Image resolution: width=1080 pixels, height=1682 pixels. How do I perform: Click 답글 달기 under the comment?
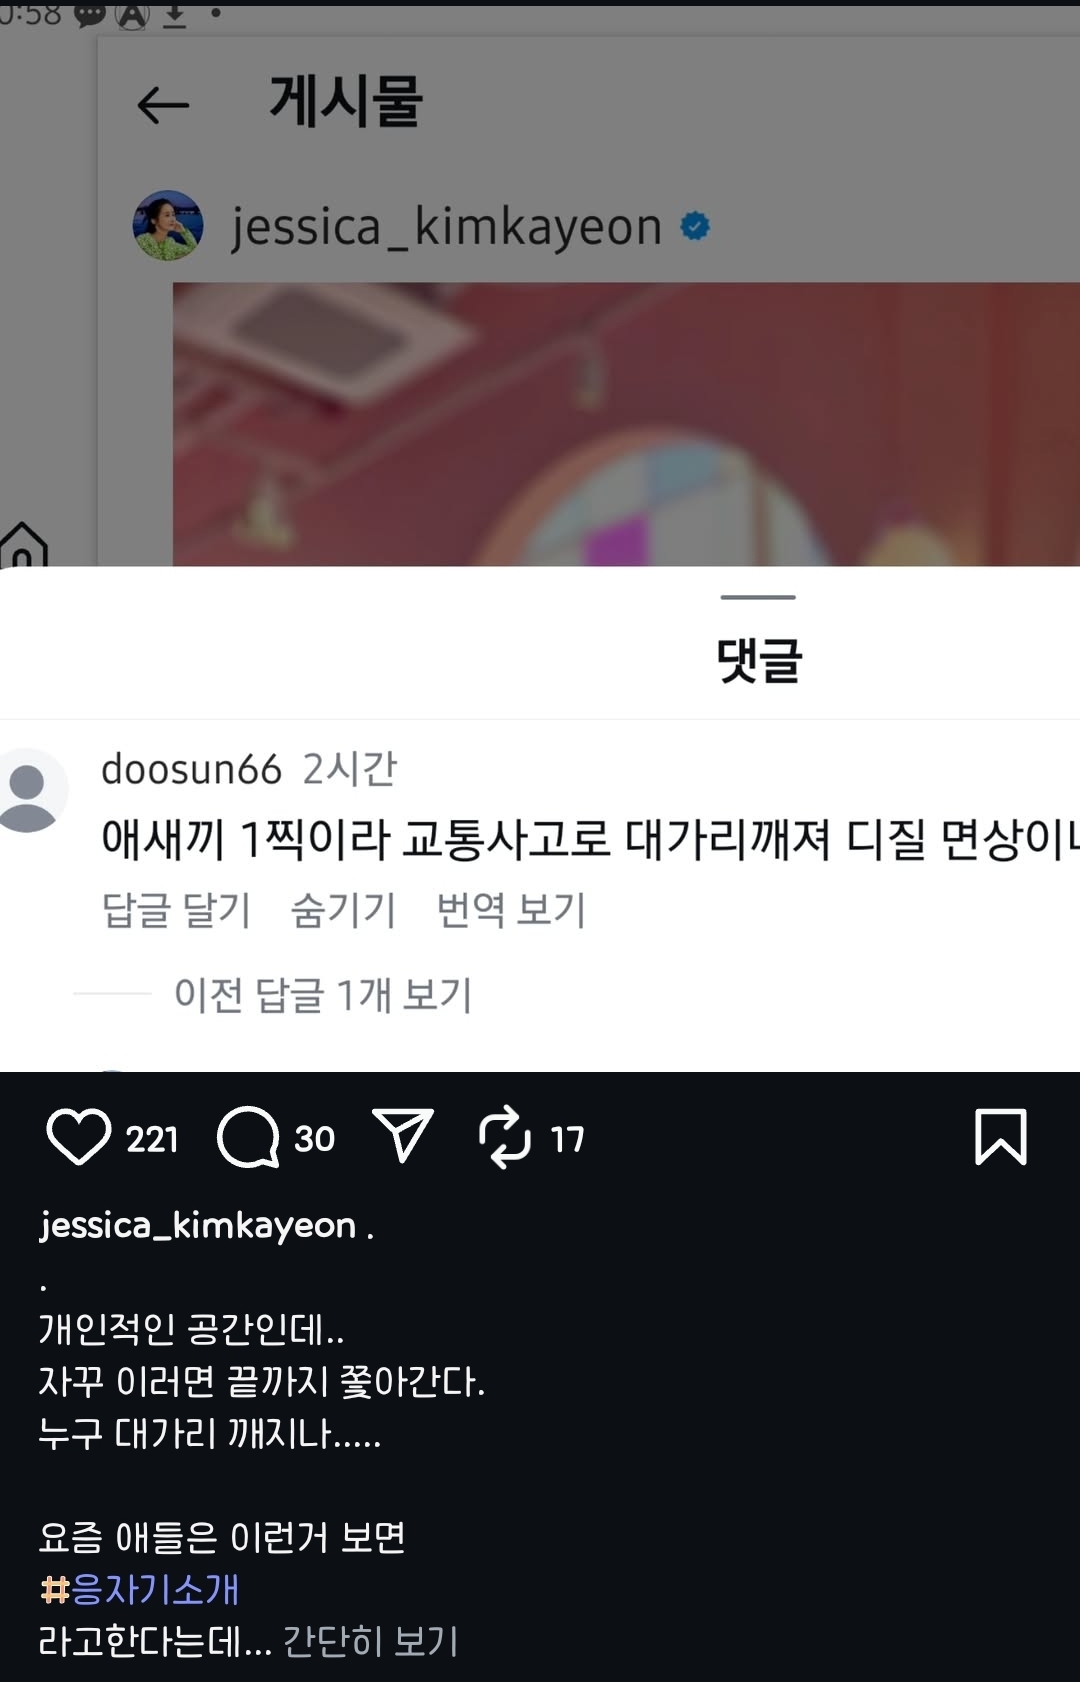[x=176, y=910]
